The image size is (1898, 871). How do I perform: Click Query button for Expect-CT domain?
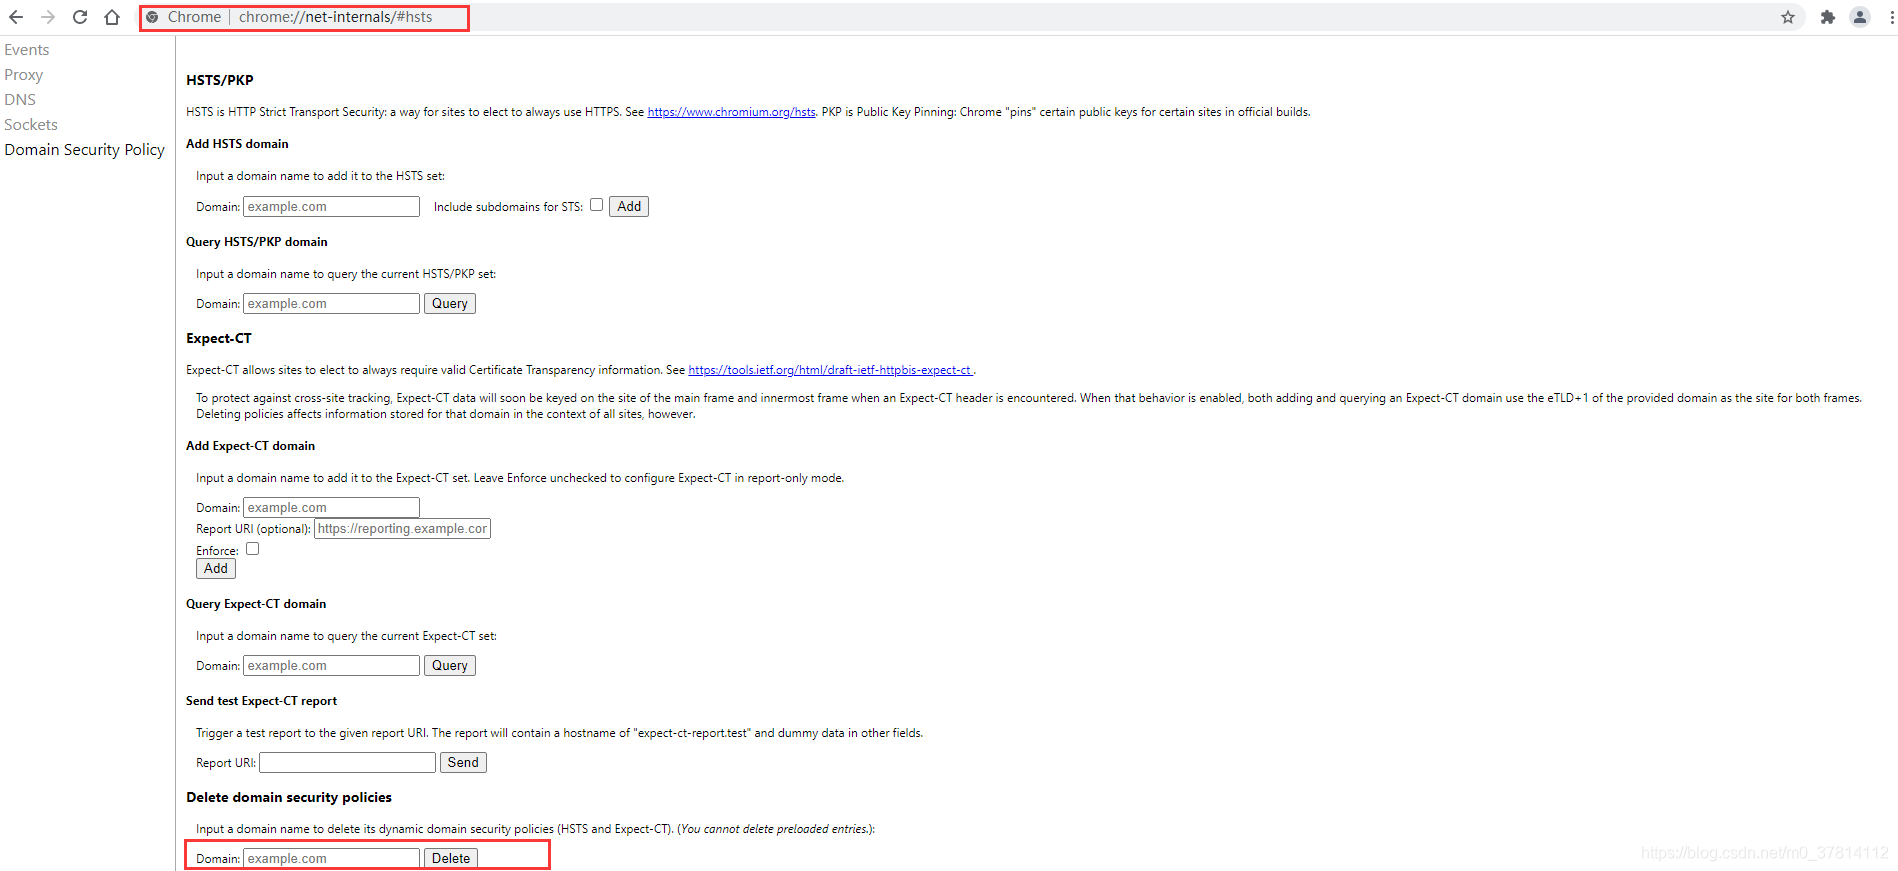coord(450,666)
